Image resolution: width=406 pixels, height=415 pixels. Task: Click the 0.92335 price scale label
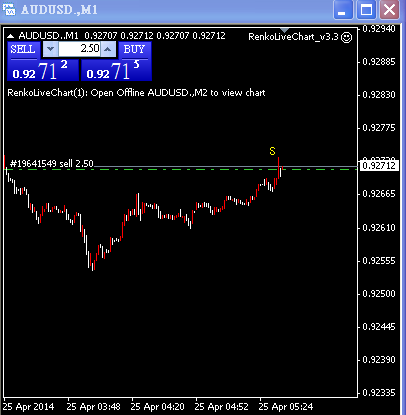pyautogui.click(x=378, y=393)
